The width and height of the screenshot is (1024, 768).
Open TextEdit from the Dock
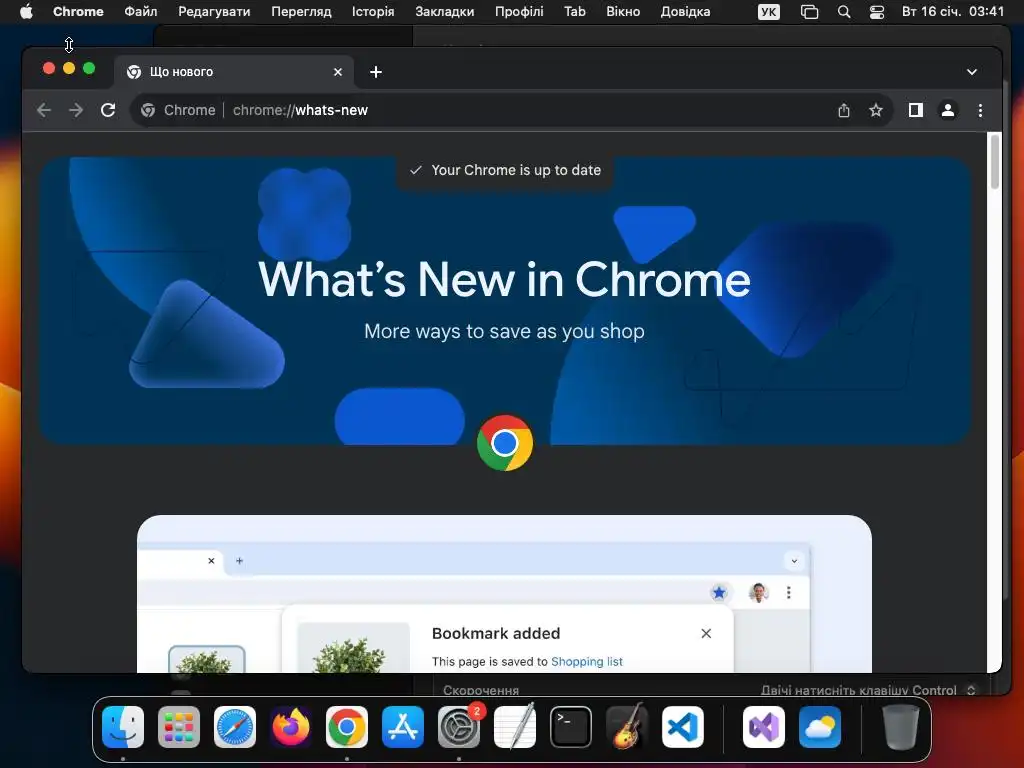(515, 727)
